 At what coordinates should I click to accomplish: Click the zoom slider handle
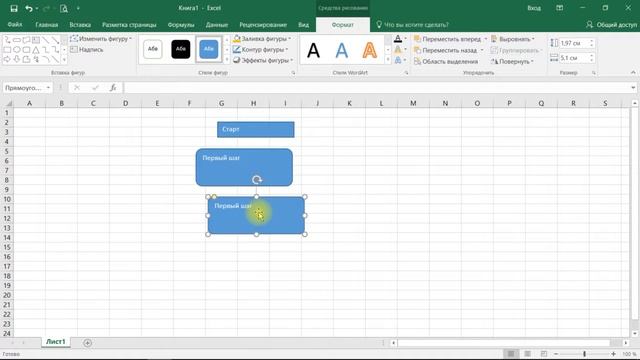coord(584,354)
